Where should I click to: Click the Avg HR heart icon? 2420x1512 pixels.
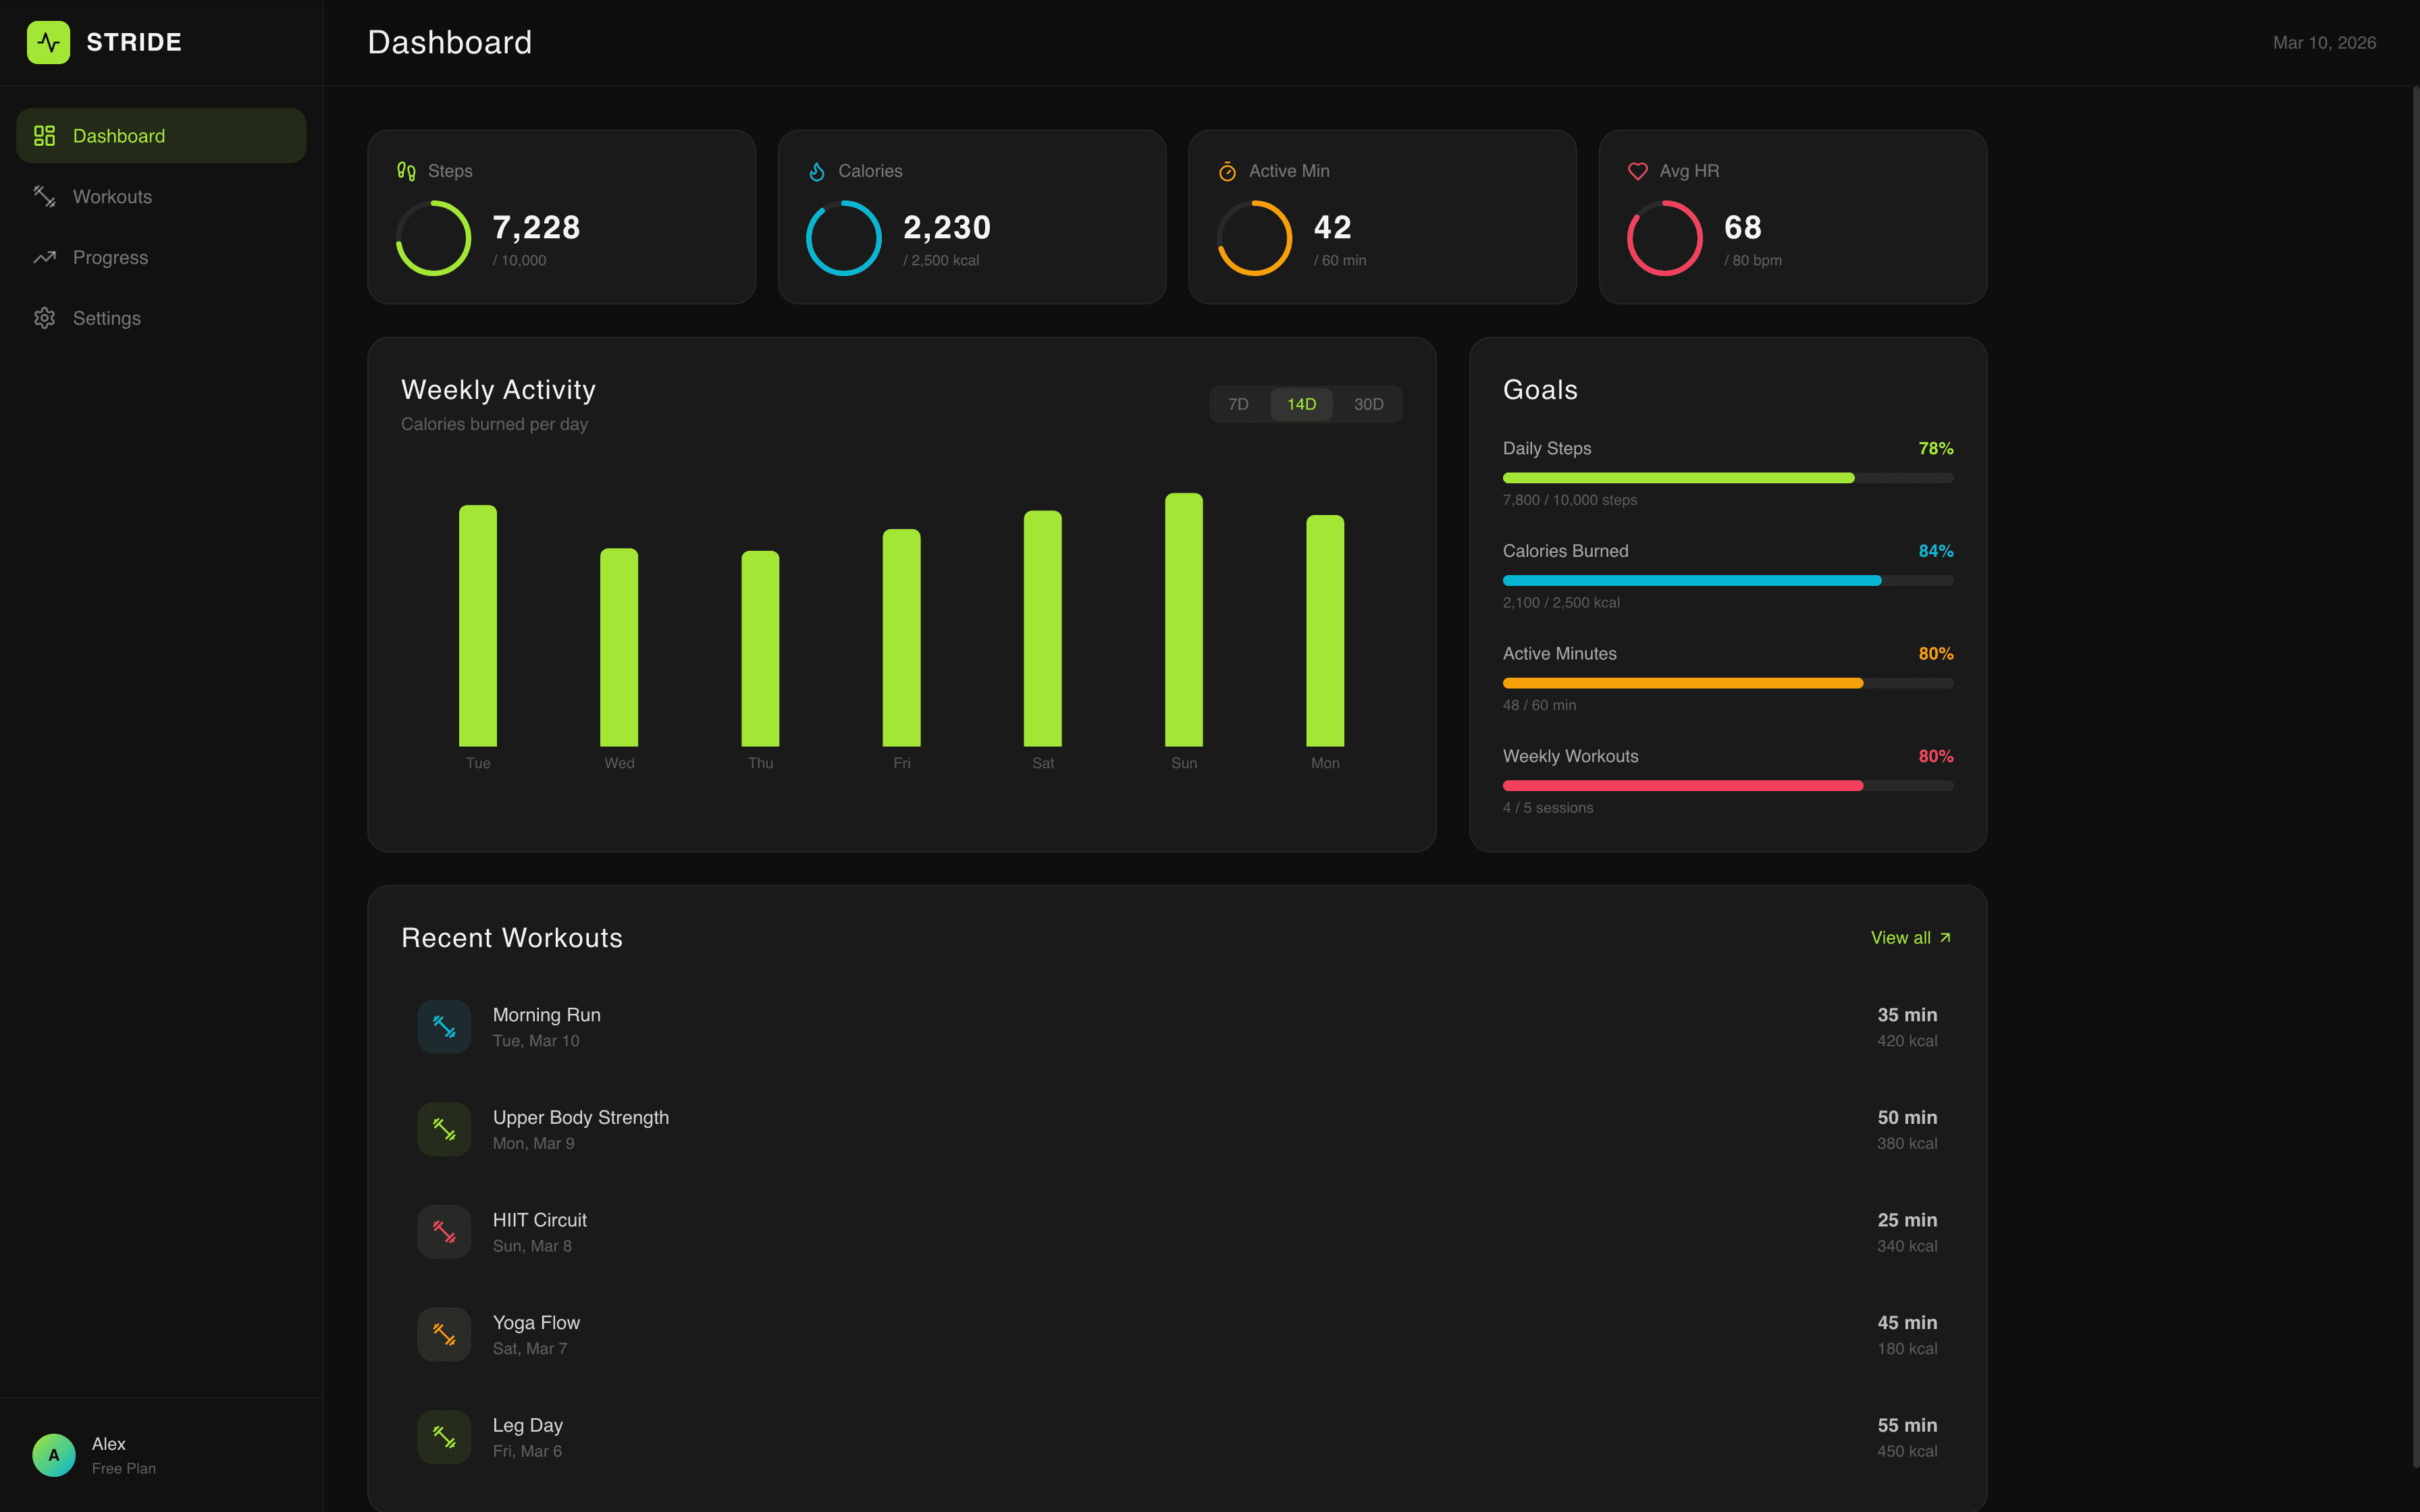click(x=1637, y=171)
